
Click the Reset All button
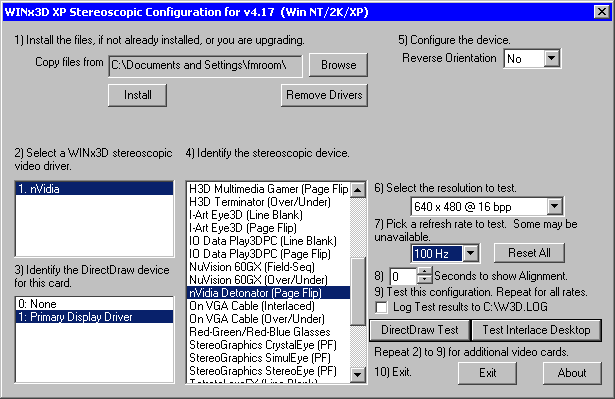click(529, 253)
